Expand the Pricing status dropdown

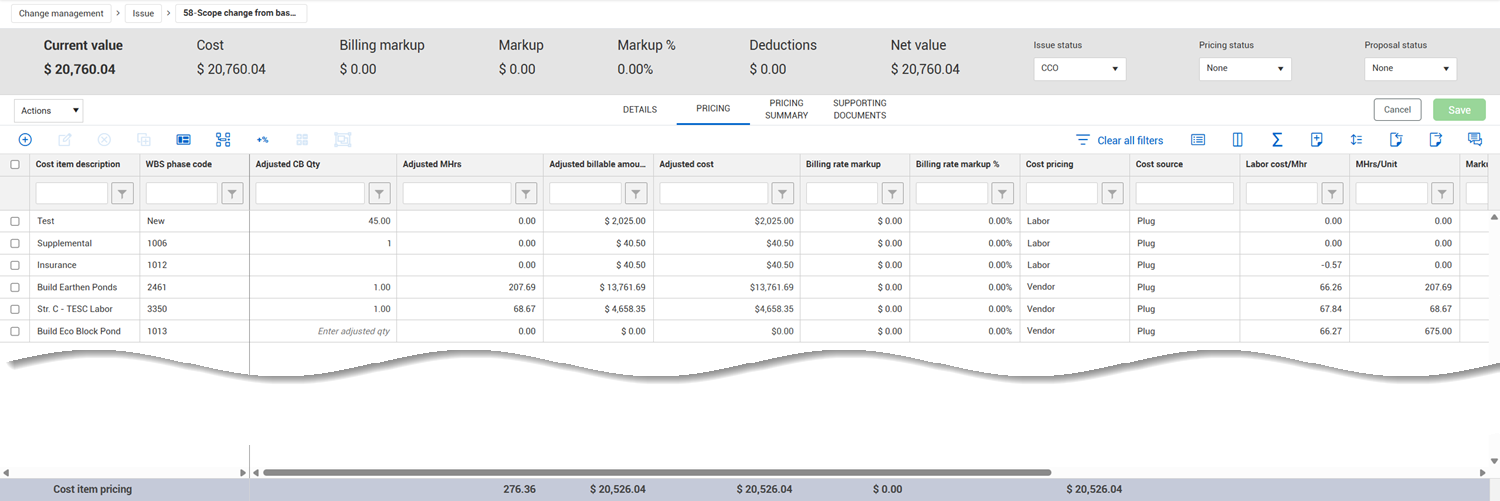pos(1244,69)
